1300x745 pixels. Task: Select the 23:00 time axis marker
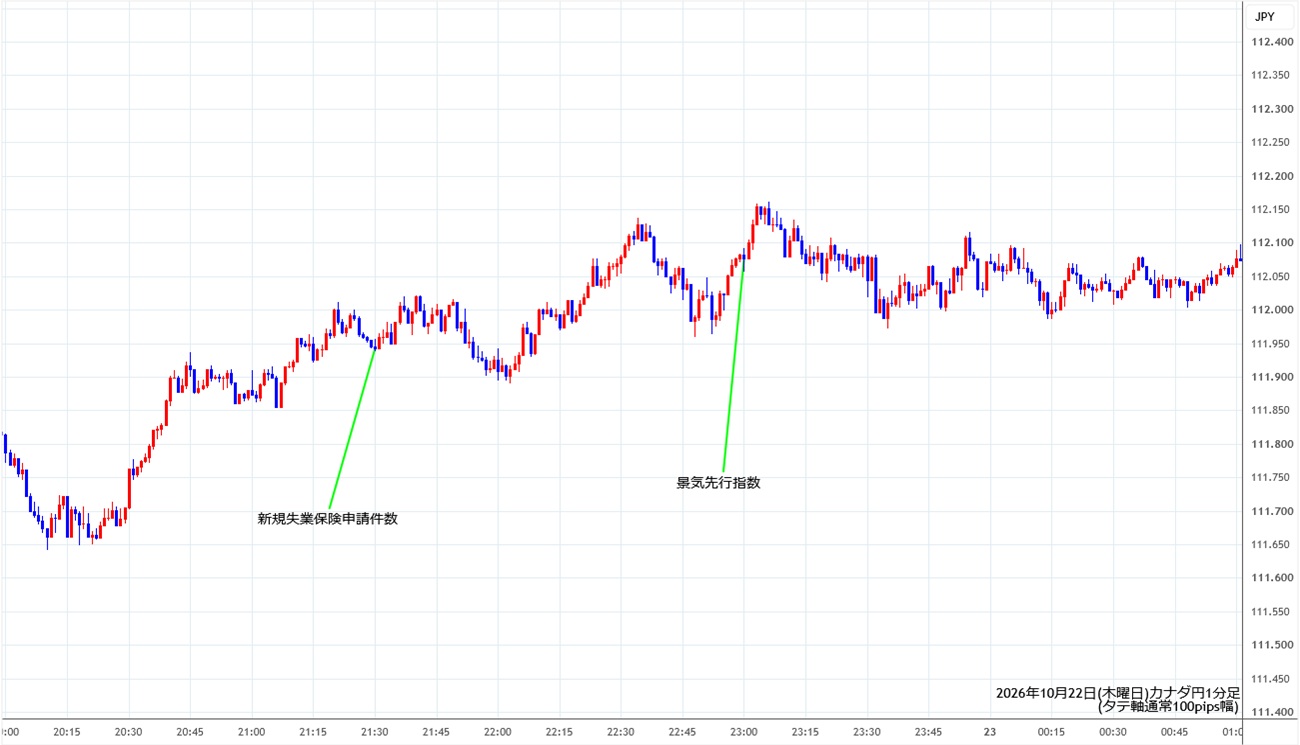(x=743, y=731)
